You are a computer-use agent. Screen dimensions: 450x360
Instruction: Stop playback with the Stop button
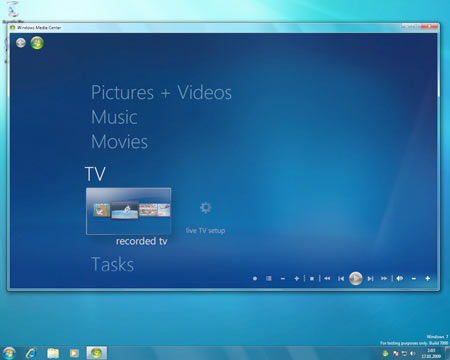(312, 279)
